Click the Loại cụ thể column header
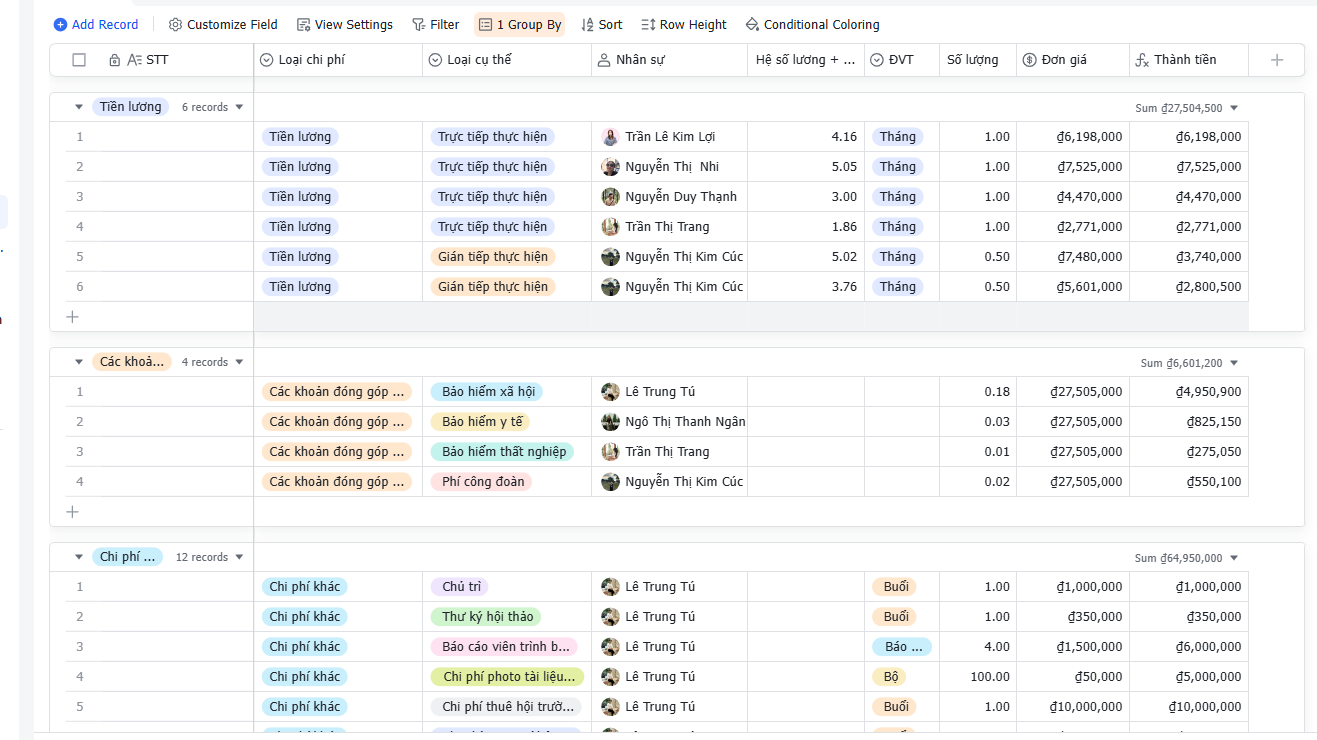1317x740 pixels. tap(507, 60)
